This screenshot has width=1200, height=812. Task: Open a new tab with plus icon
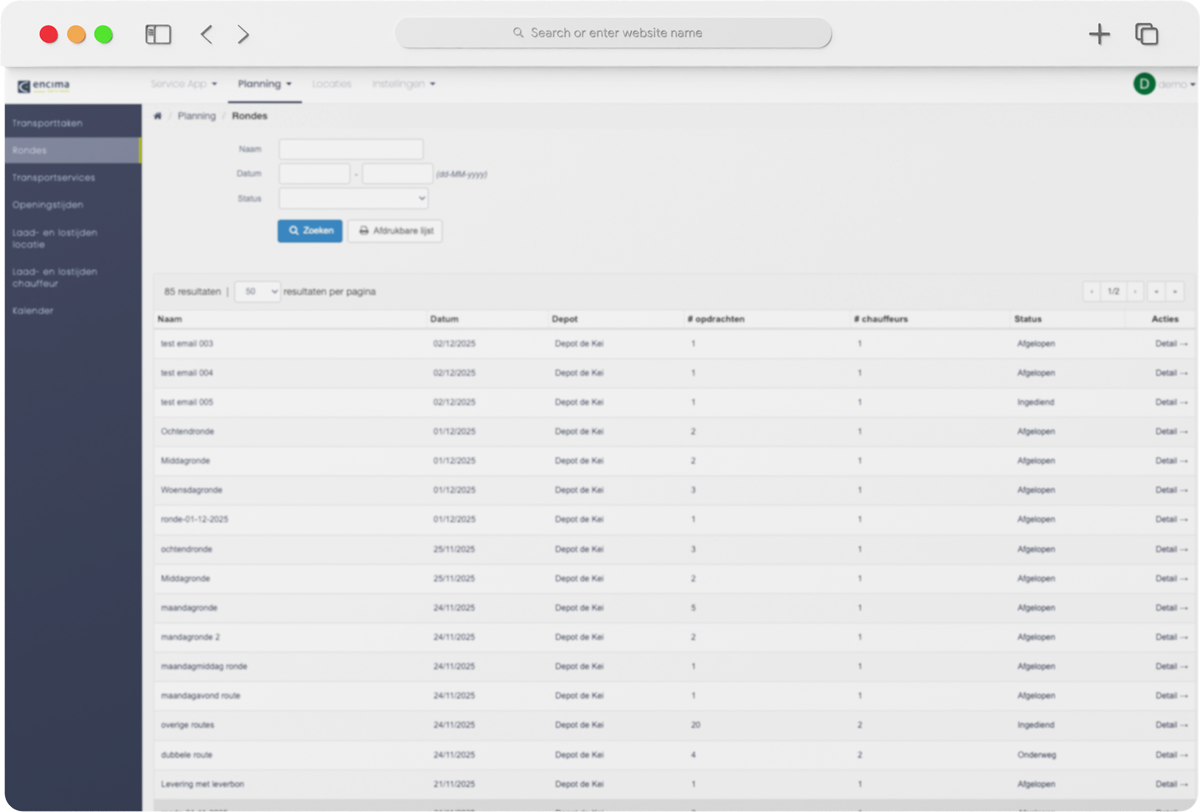(1099, 35)
